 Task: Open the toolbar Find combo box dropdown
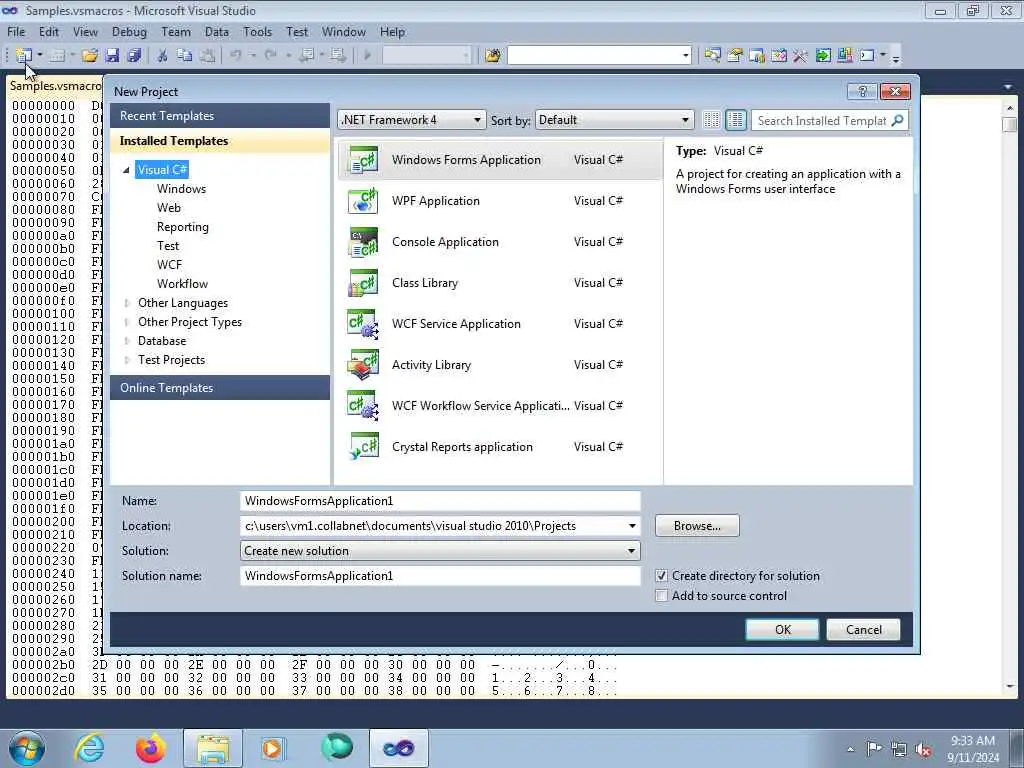pos(685,56)
